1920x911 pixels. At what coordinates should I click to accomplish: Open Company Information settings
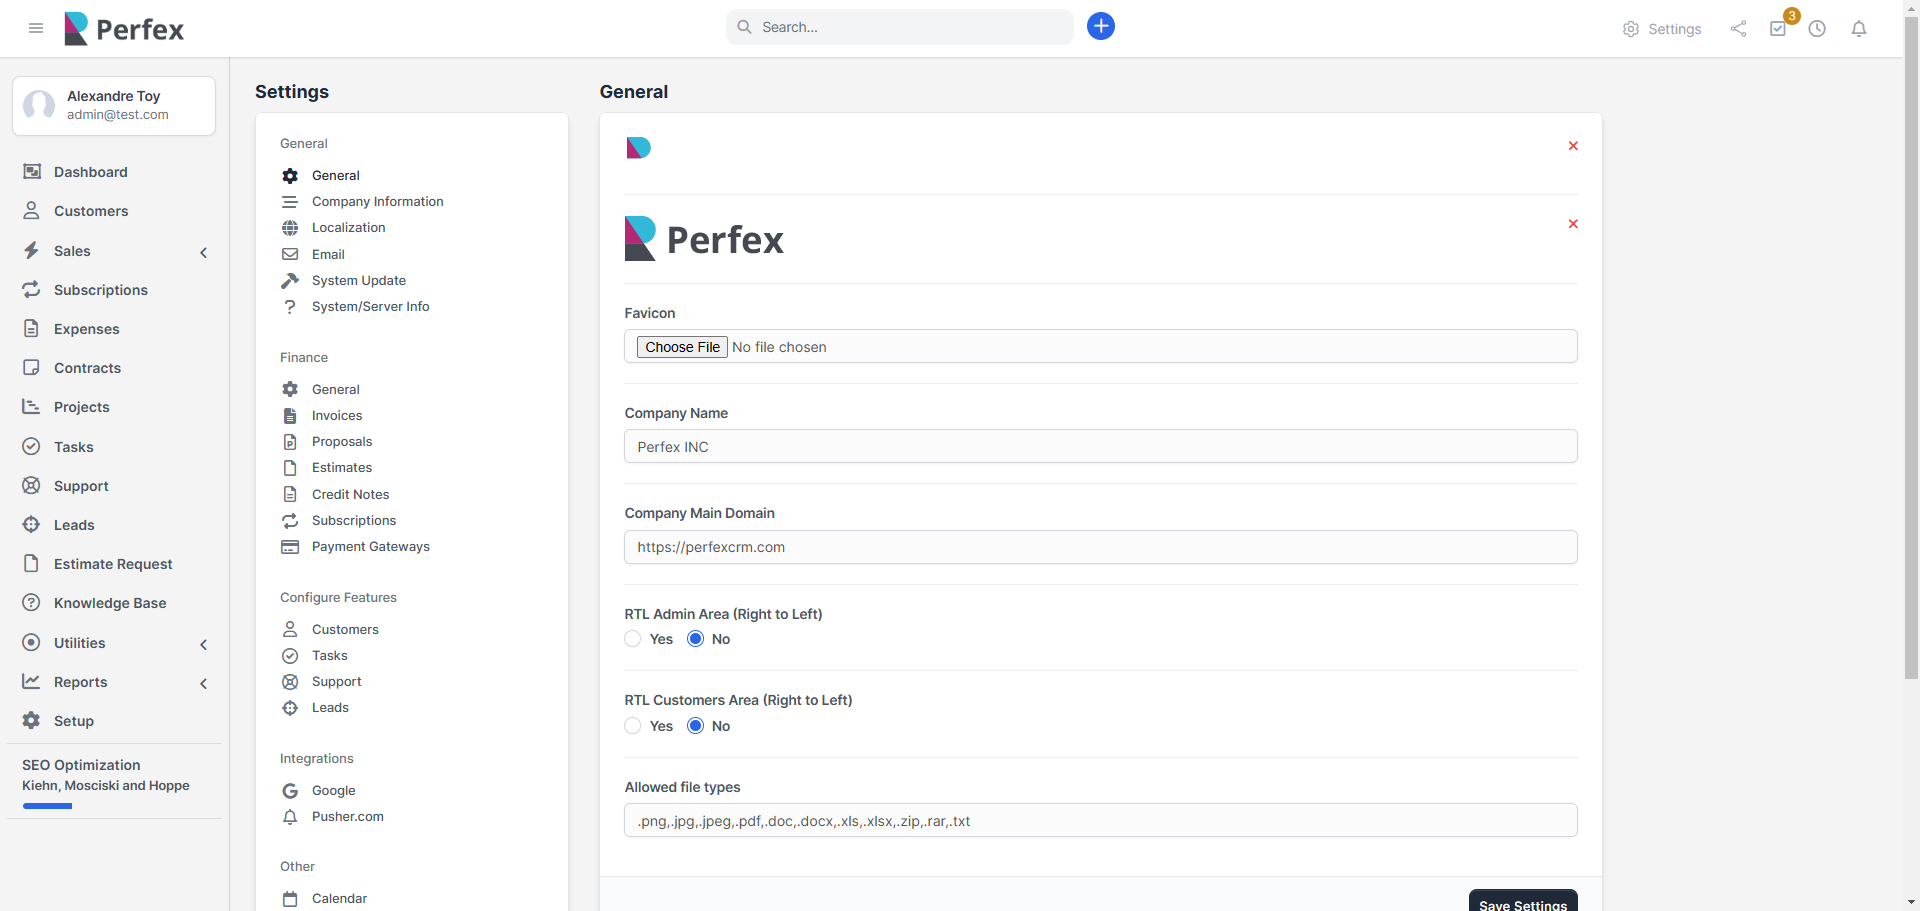(x=377, y=201)
